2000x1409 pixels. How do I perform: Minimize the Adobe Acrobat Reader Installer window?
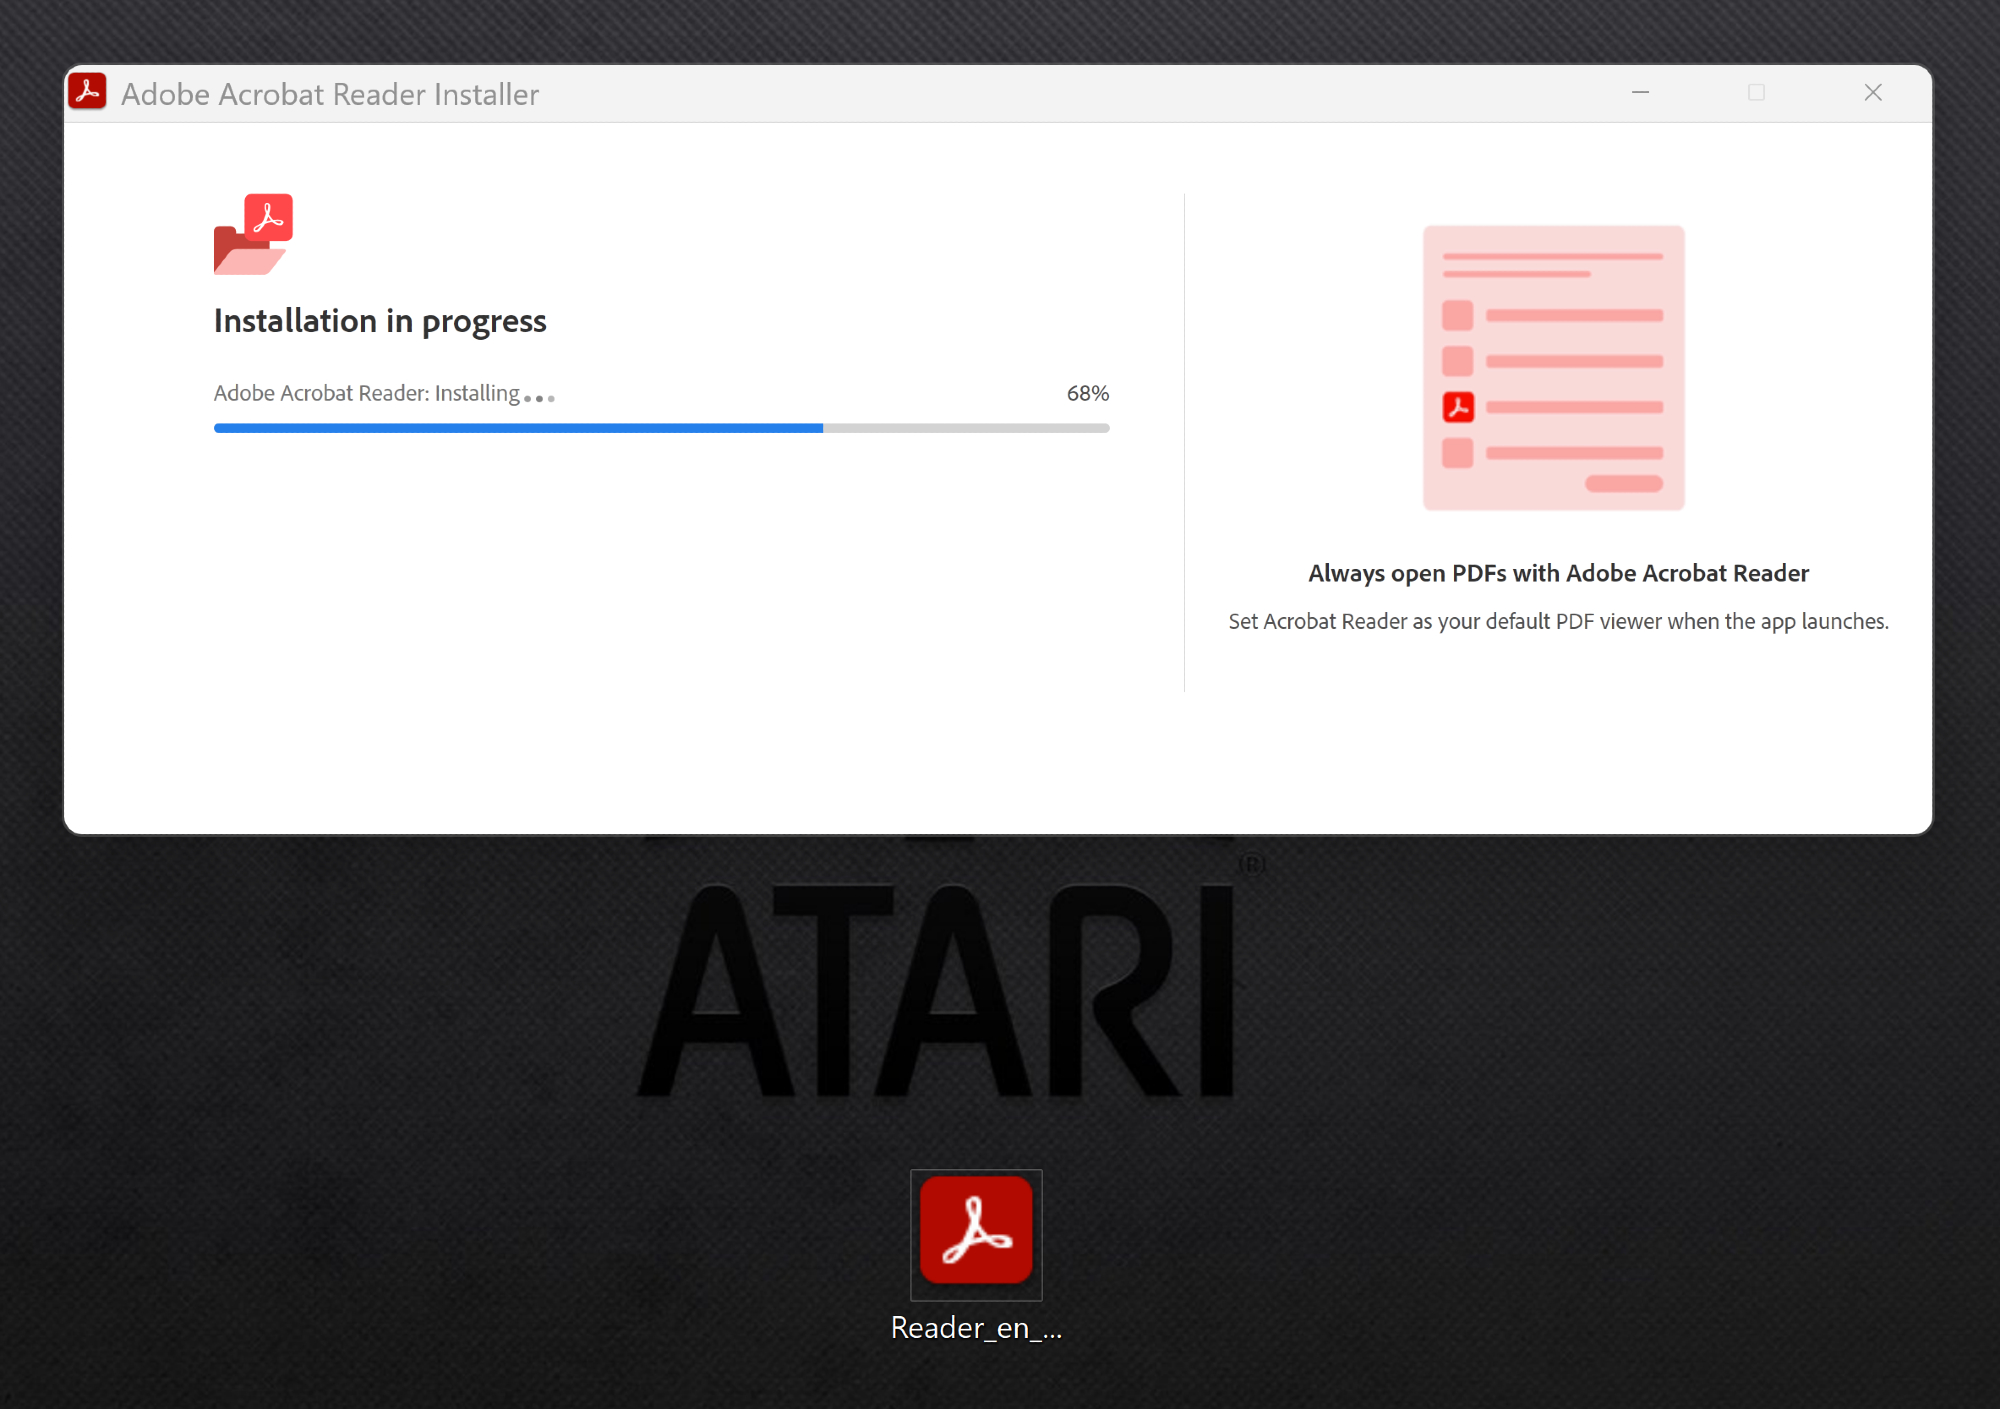1641,93
